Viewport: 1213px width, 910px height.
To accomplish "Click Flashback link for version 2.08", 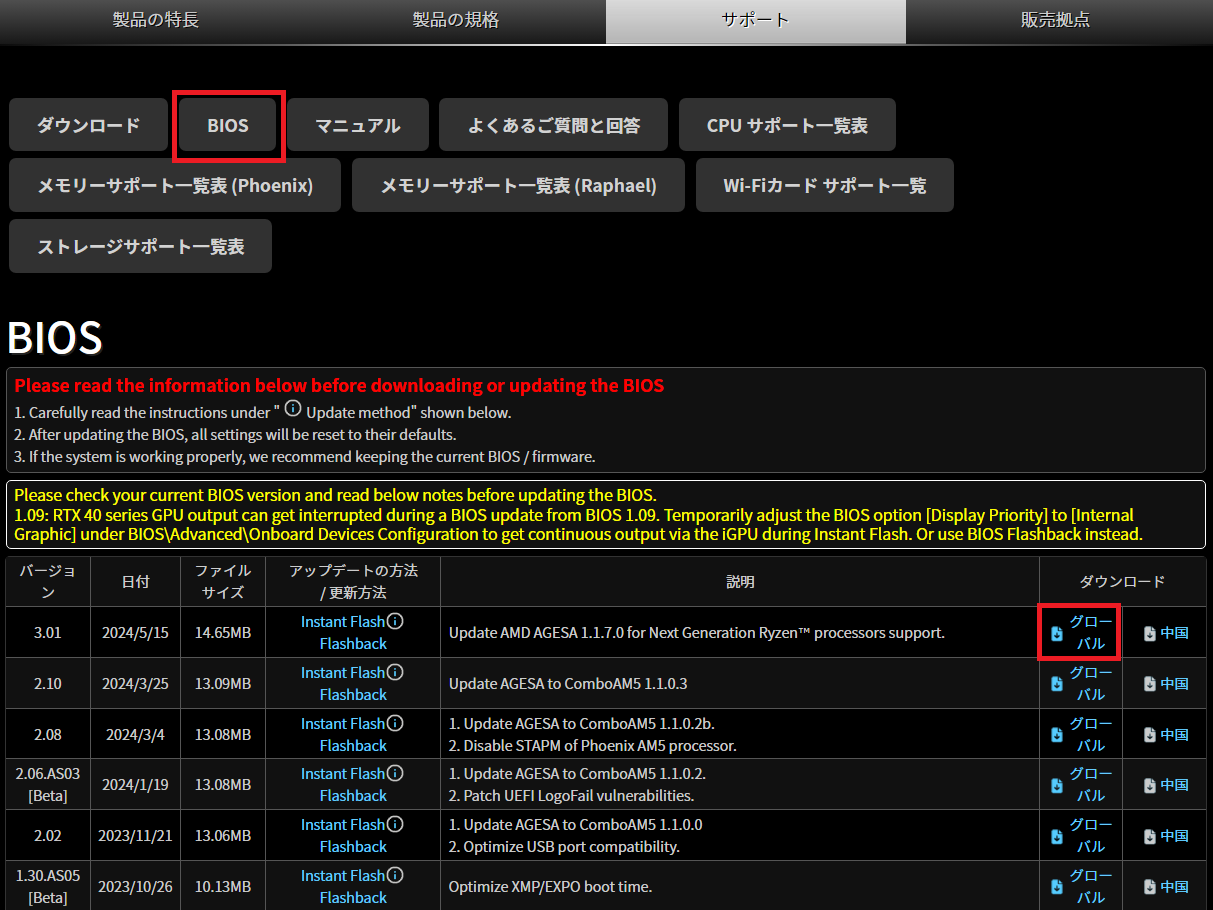I will (x=353, y=746).
